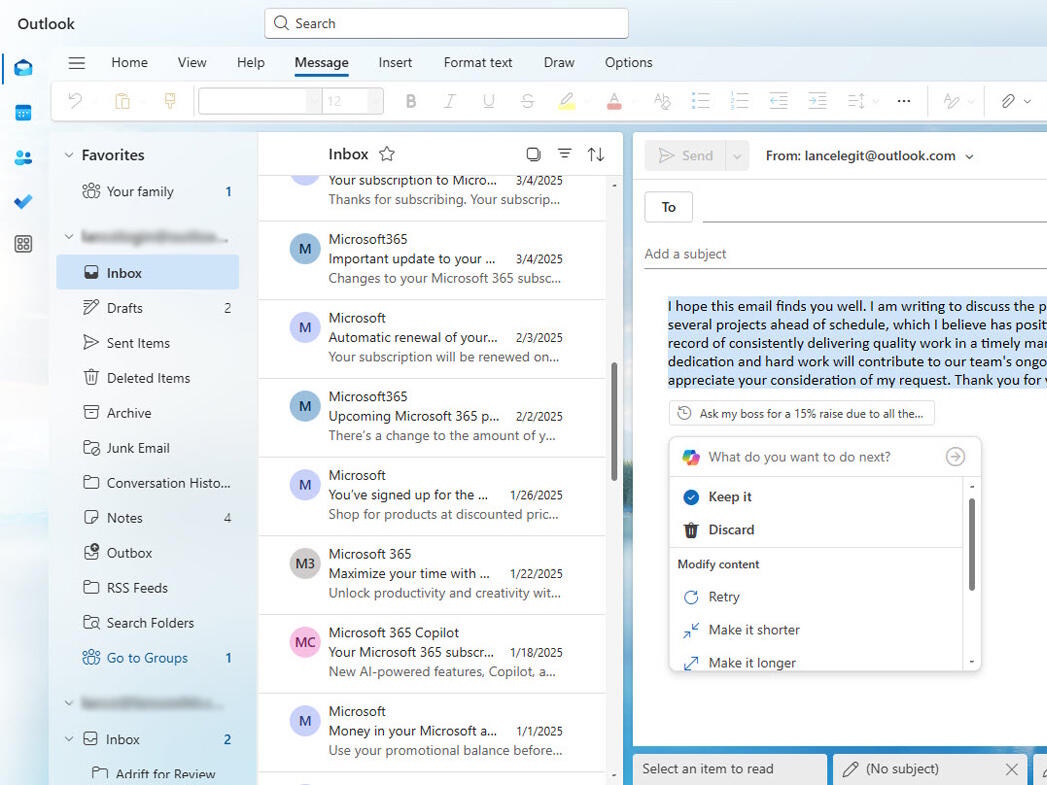
Task: Discard the Copilot draft
Action: pos(732,529)
